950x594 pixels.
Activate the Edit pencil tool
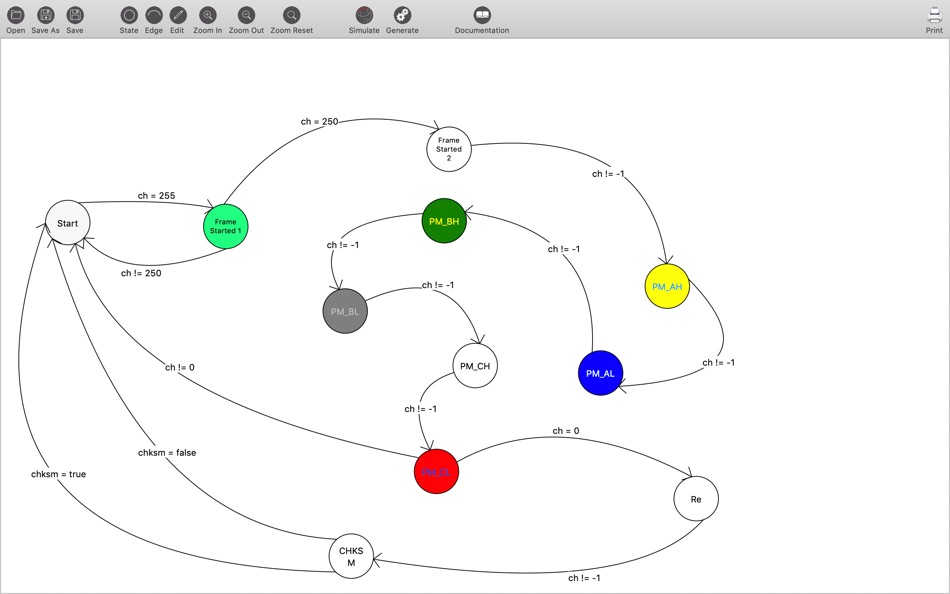(x=178, y=15)
